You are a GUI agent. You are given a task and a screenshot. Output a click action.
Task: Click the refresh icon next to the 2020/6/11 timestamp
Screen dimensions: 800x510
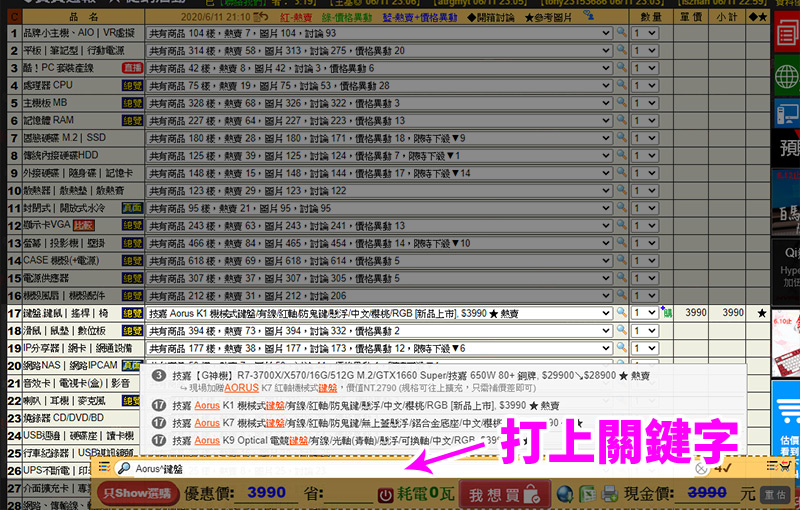pos(261,17)
